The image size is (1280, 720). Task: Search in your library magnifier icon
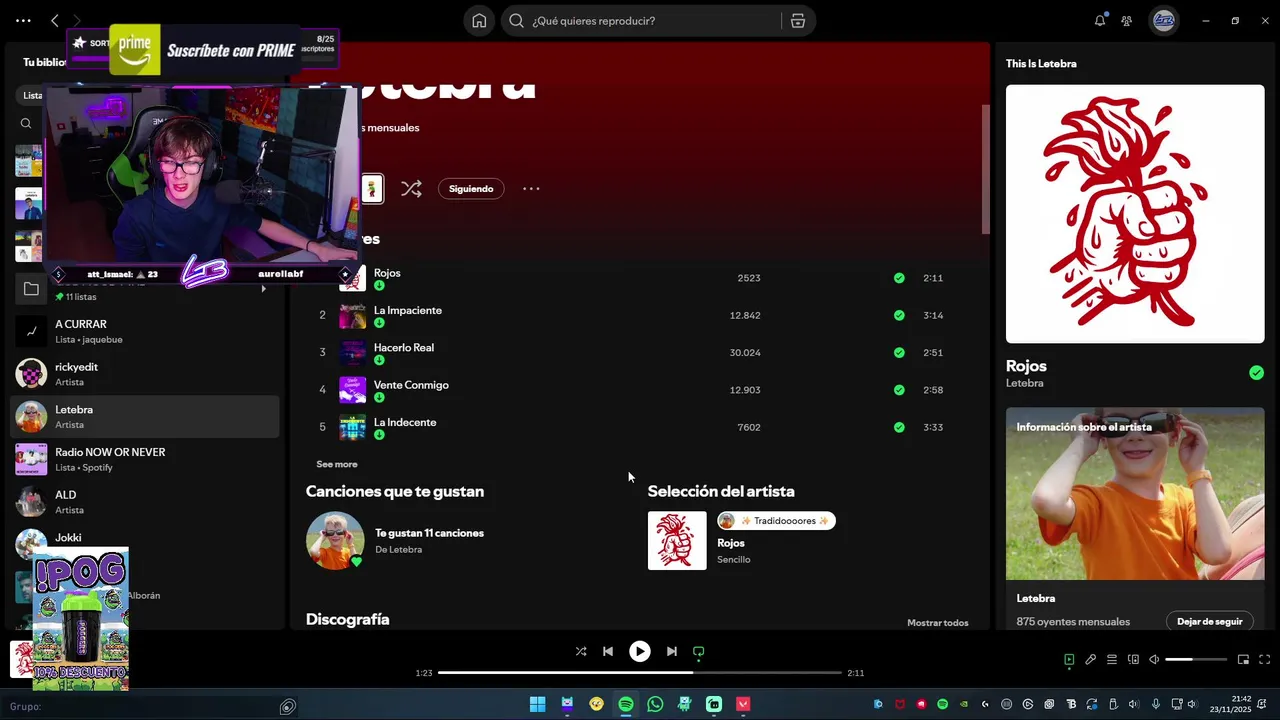tap(26, 124)
